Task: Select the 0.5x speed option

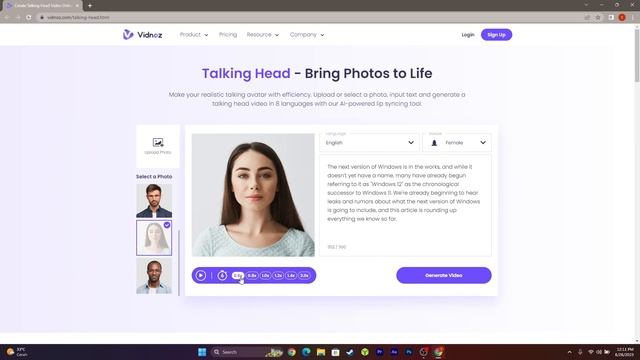Action: pyautogui.click(x=238, y=276)
